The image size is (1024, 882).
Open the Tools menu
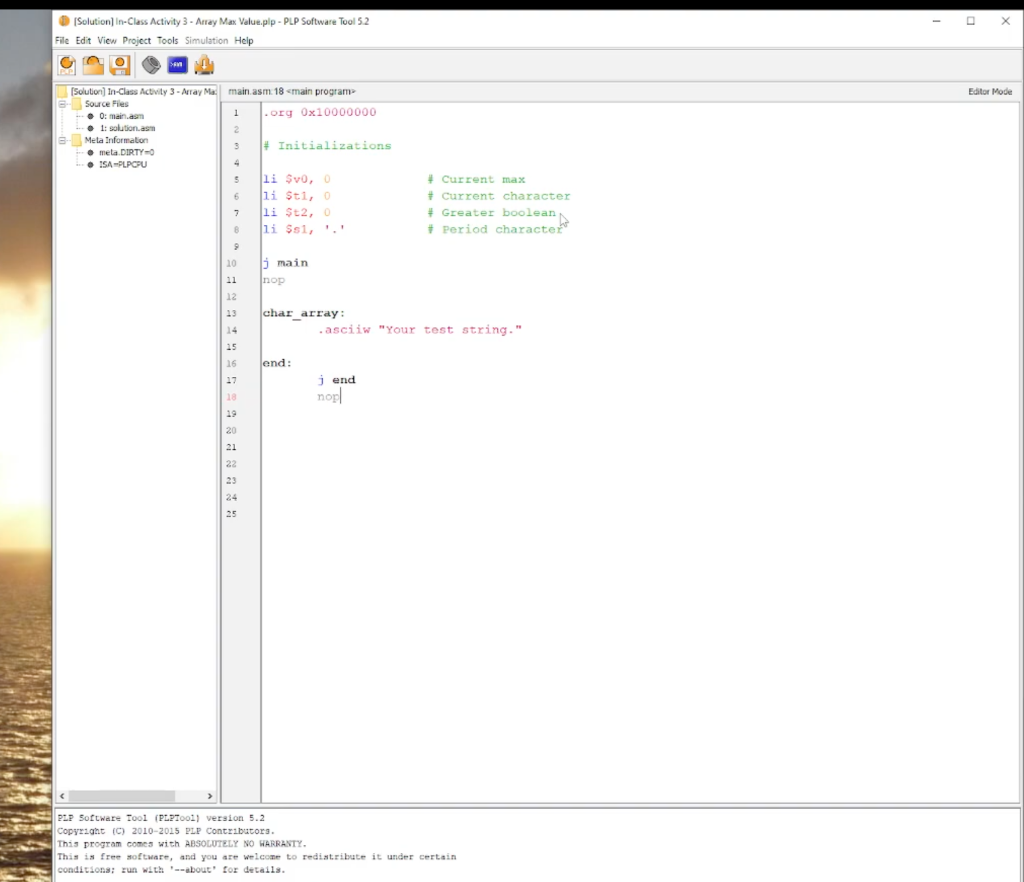click(x=167, y=40)
